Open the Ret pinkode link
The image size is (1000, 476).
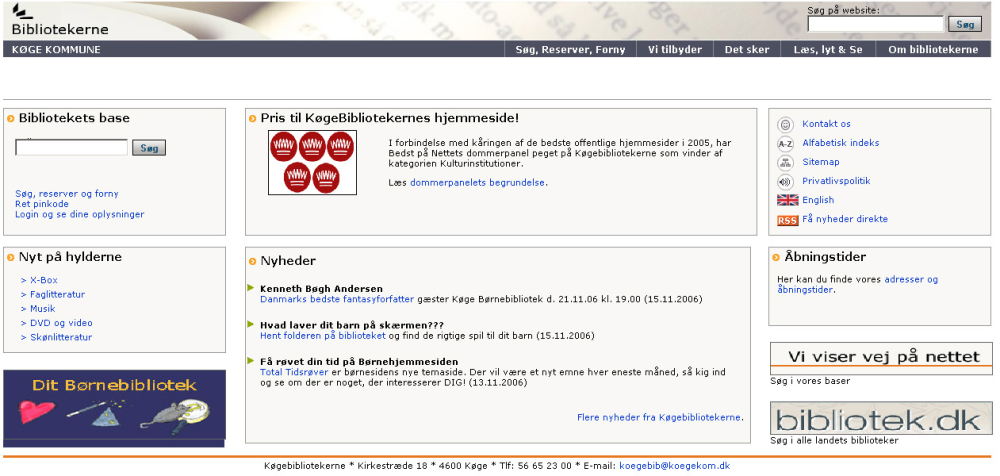click(x=42, y=204)
